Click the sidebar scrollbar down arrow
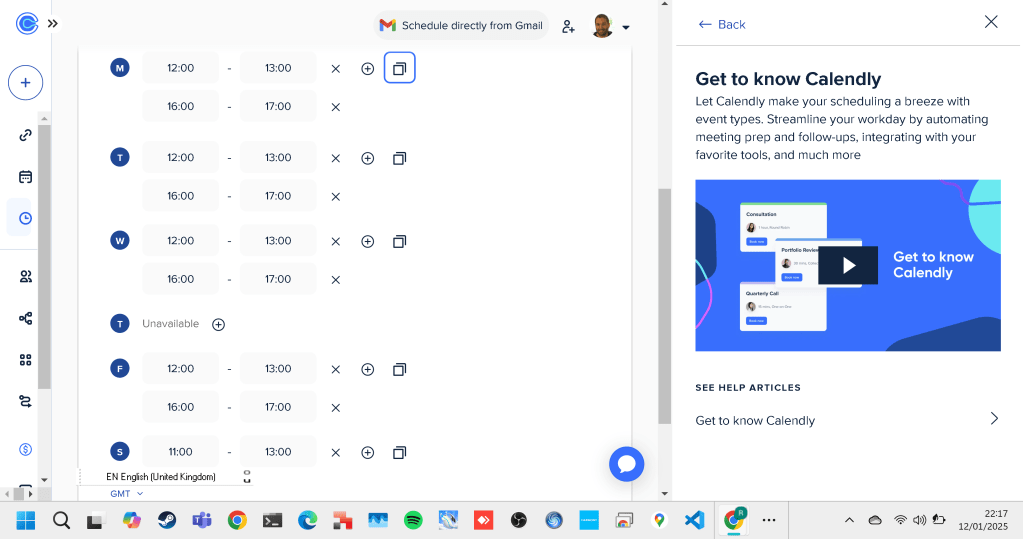Screen dimensions: 1023x539 point(44,480)
